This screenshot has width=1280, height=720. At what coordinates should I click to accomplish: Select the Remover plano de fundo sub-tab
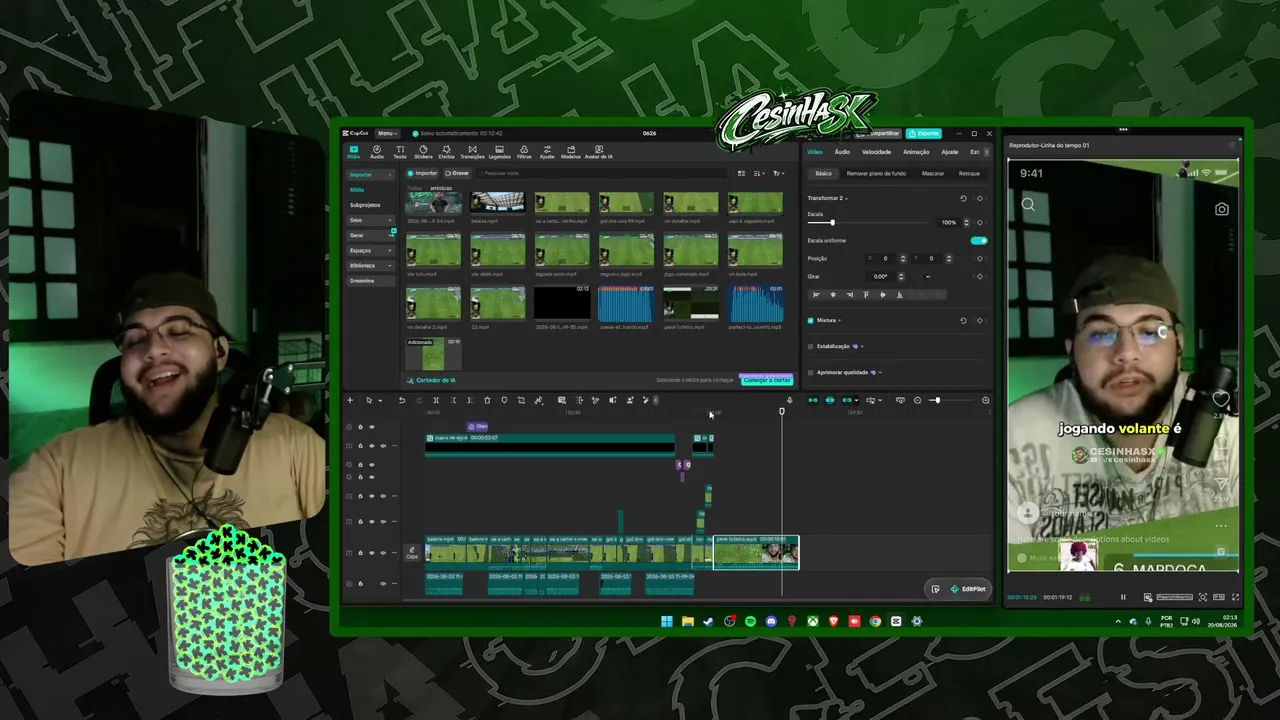pyautogui.click(x=876, y=174)
